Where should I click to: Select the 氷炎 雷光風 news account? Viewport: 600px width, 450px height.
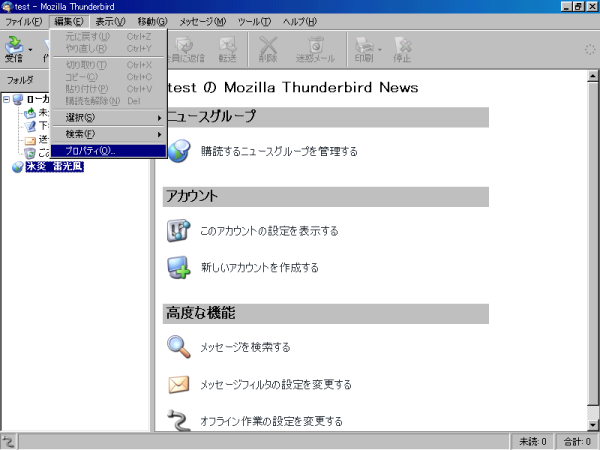pos(55,166)
